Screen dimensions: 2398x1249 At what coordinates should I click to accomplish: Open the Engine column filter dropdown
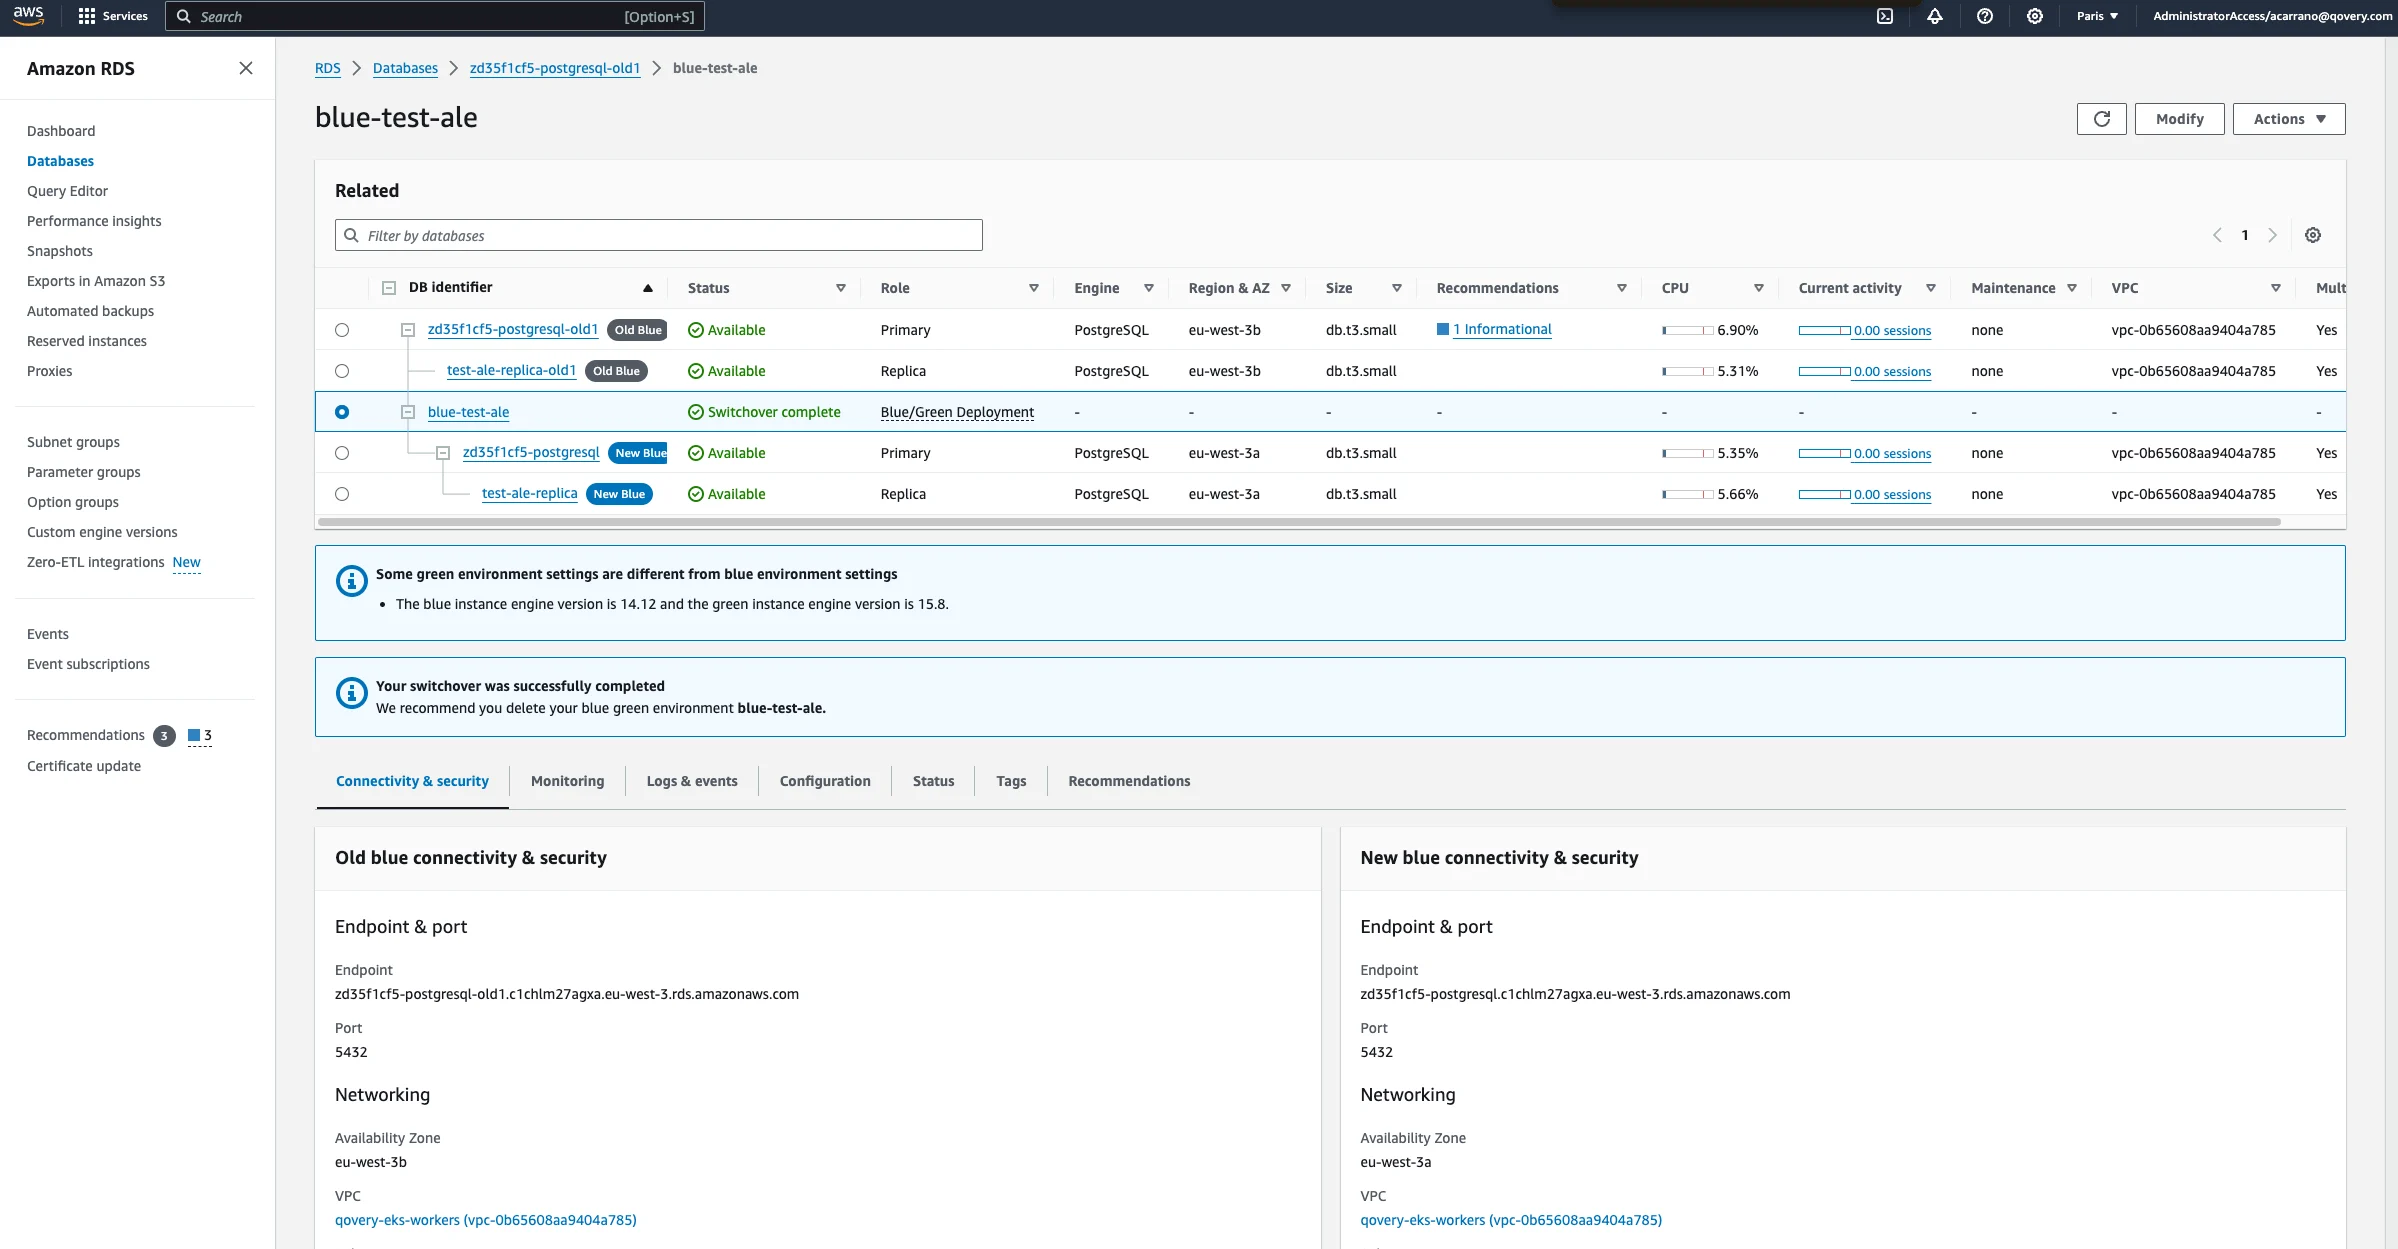[x=1149, y=288]
